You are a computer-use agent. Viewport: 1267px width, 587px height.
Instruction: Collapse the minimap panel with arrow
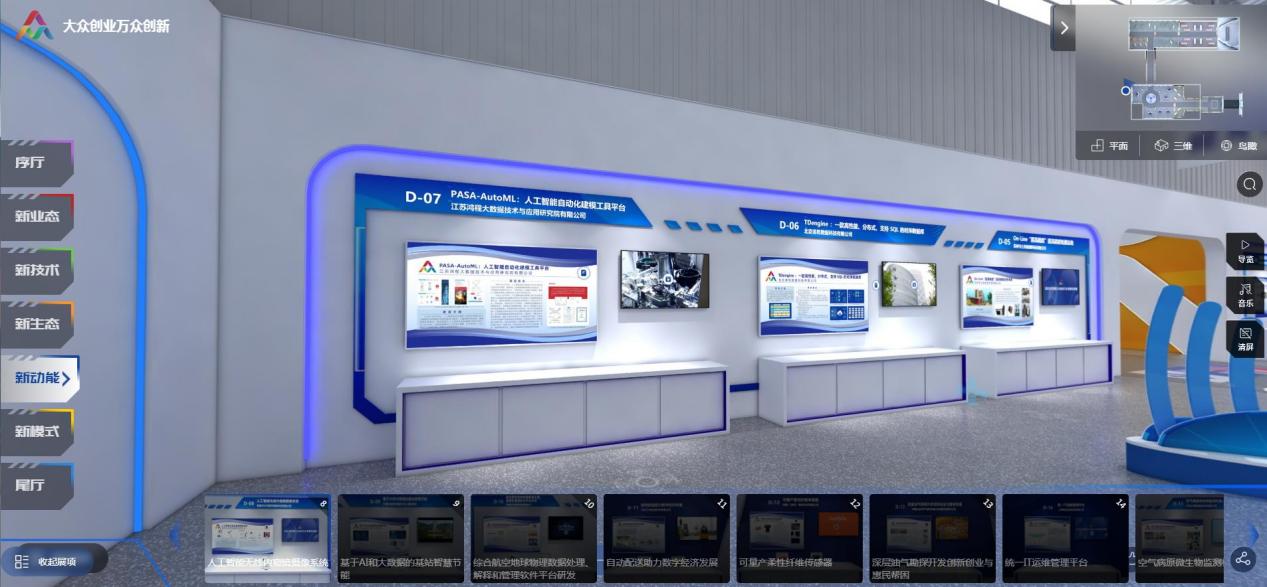[1063, 28]
